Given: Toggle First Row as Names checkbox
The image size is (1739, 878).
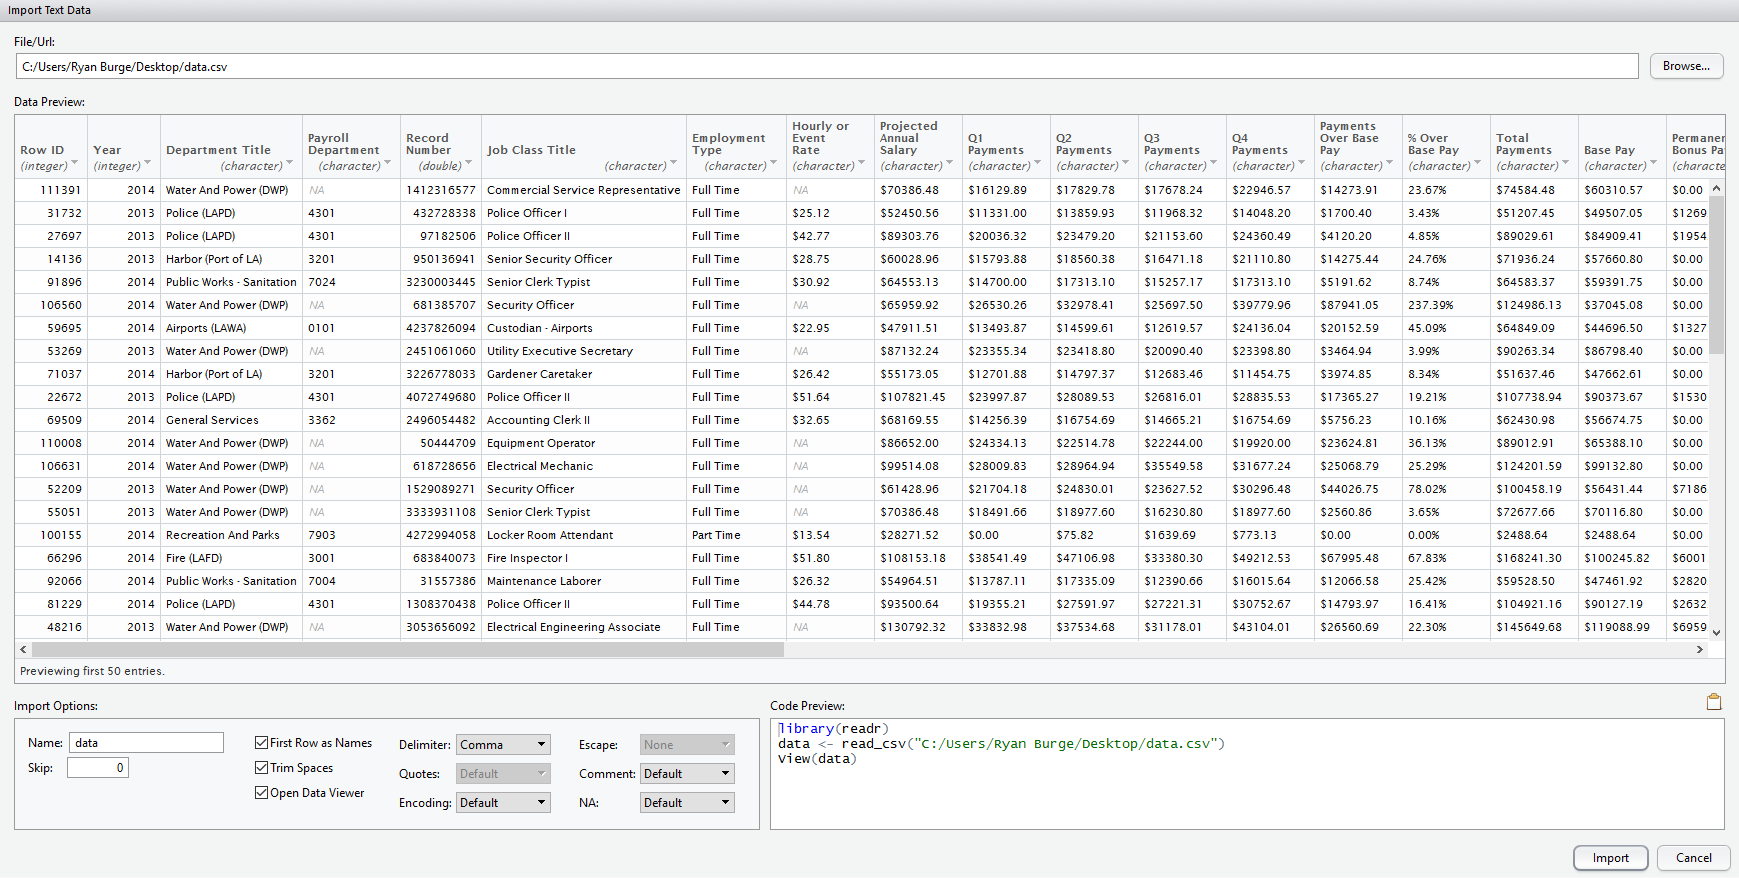Looking at the screenshot, I should (x=261, y=743).
